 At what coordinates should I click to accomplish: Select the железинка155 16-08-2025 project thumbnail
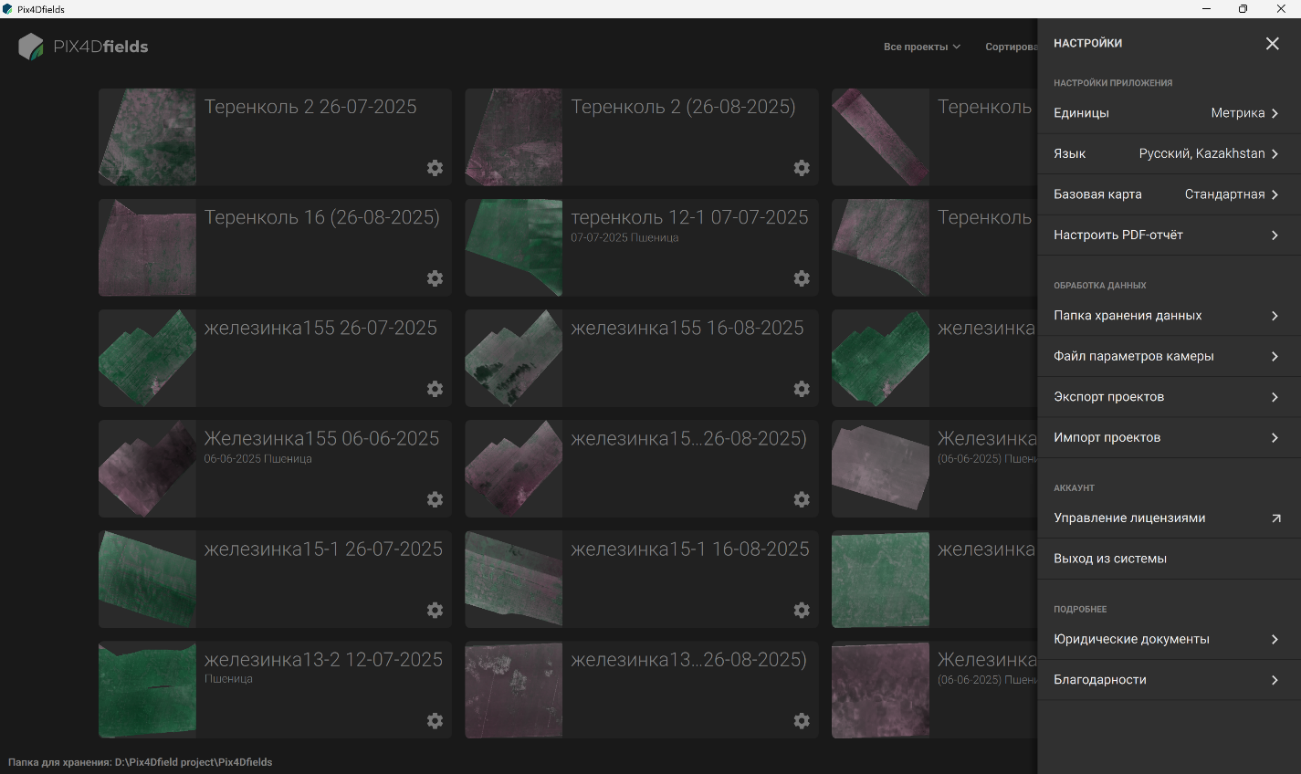(x=513, y=358)
